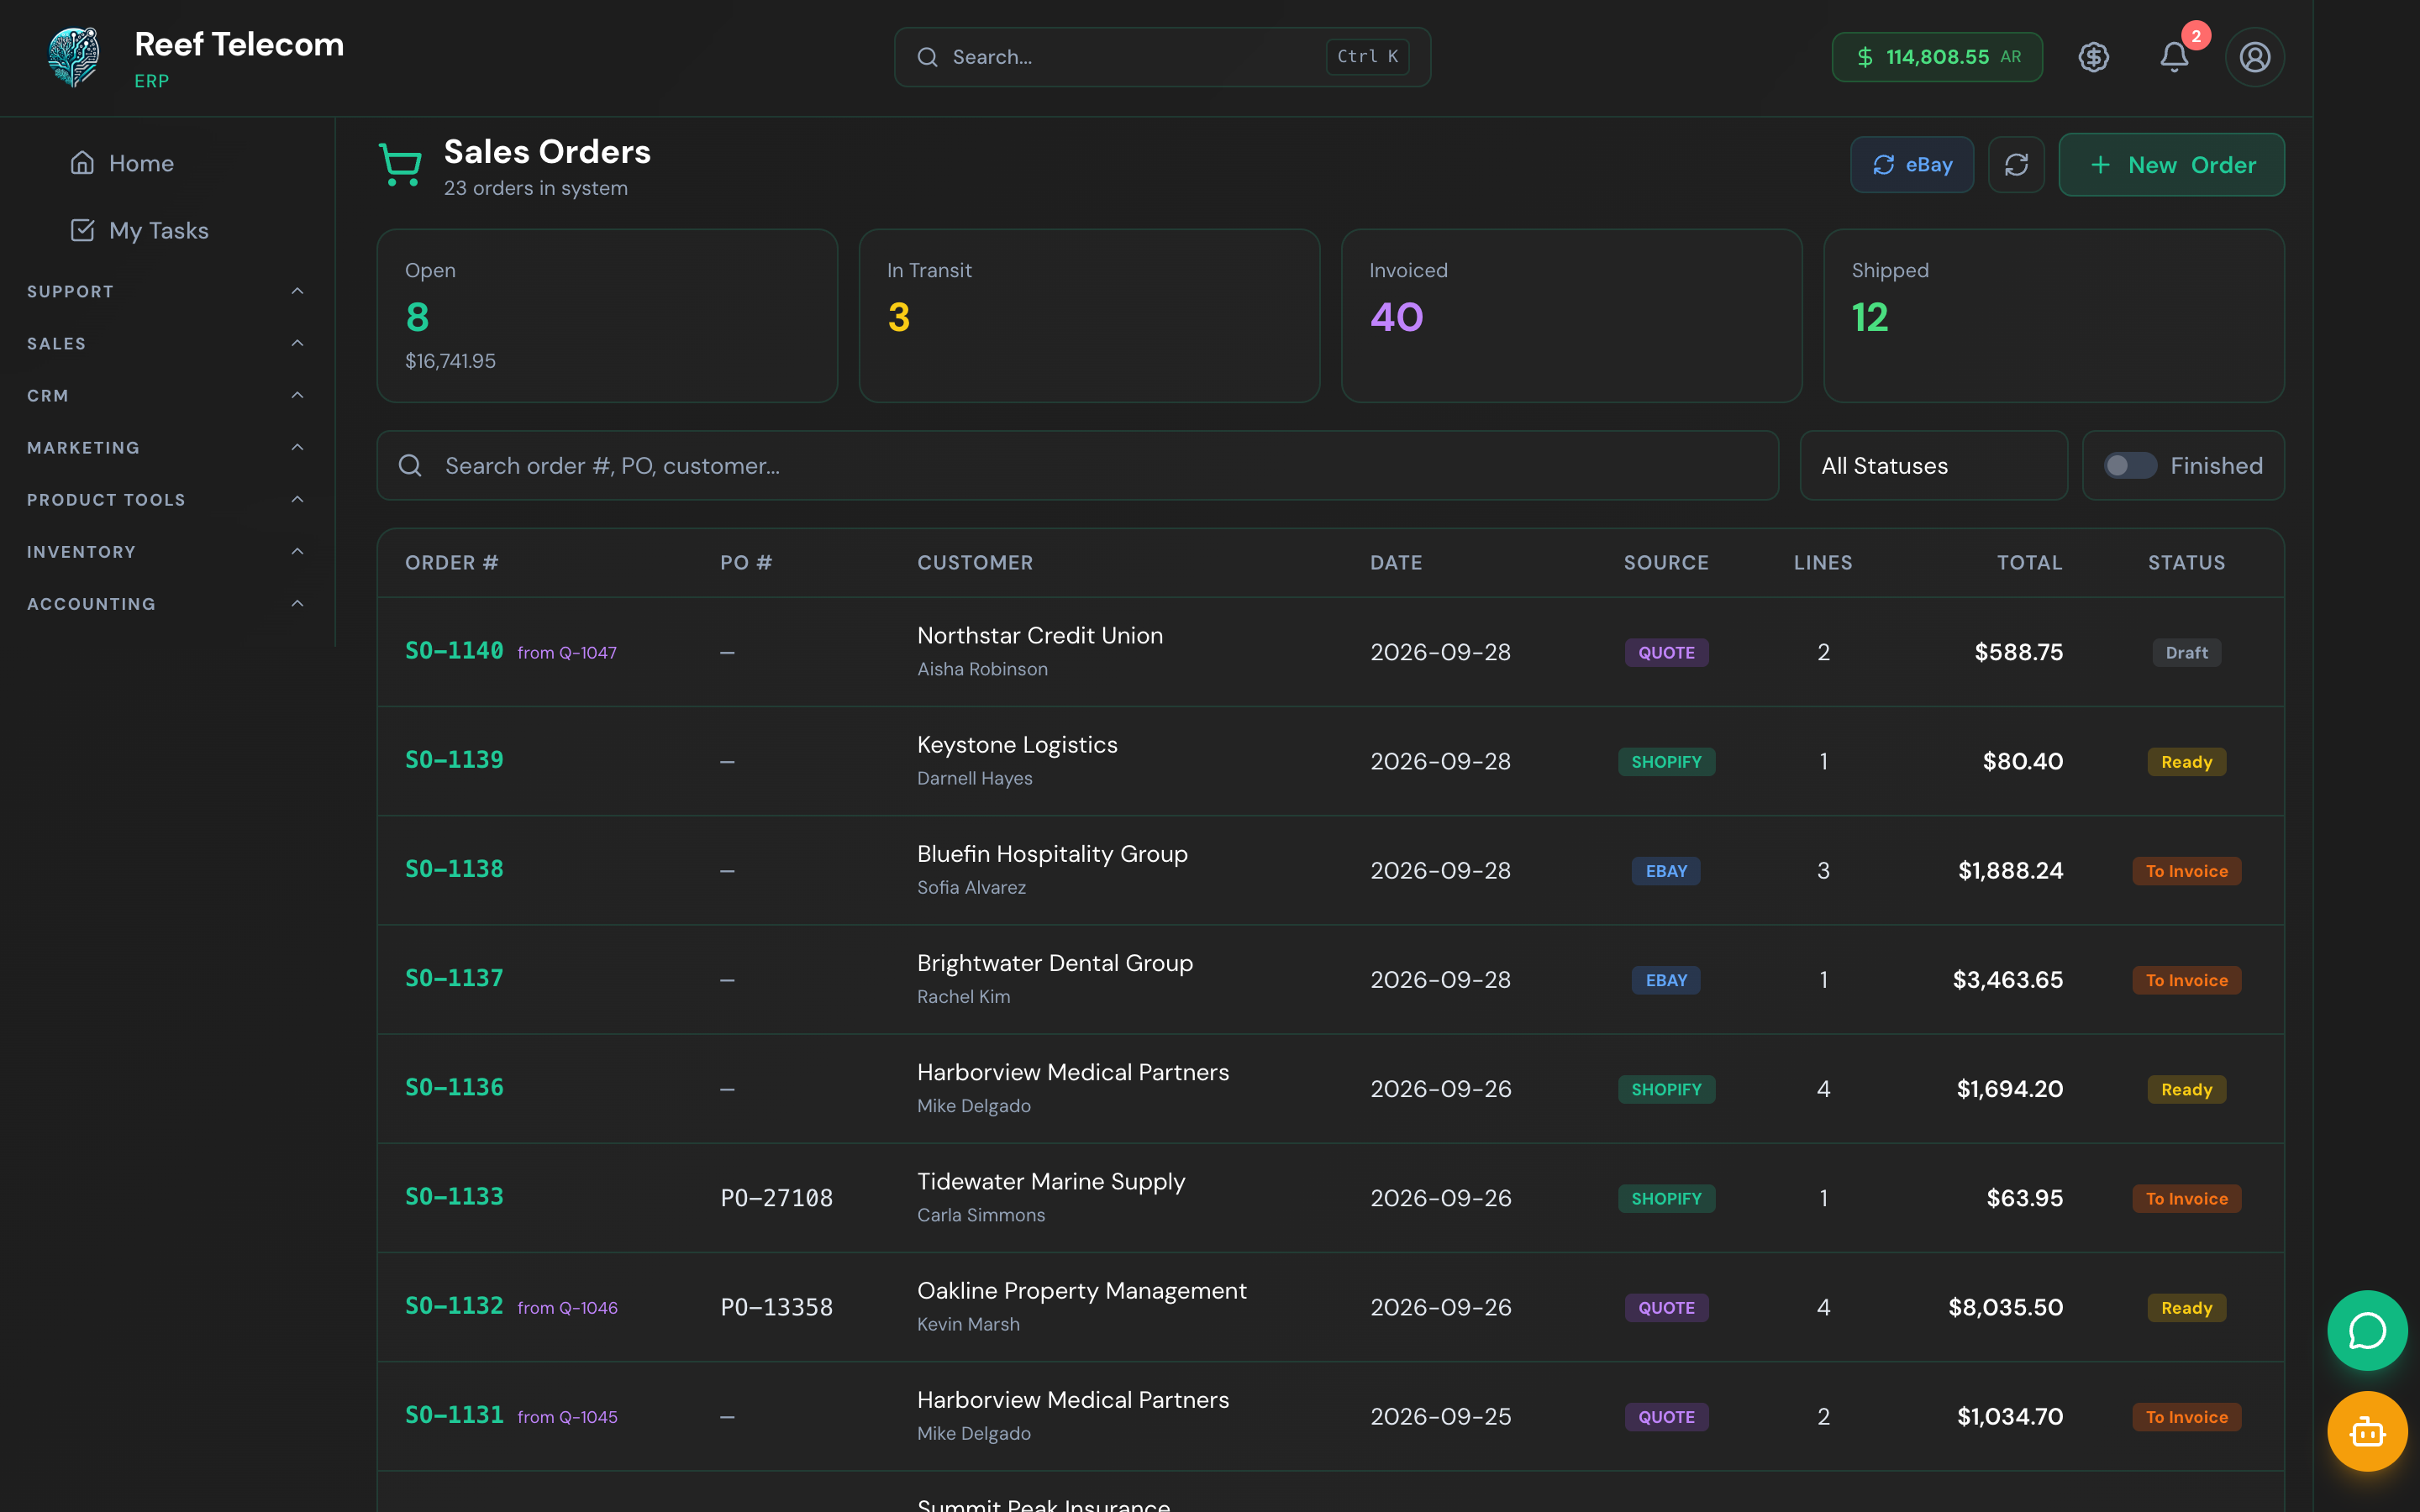This screenshot has height=1512, width=2420.
Task: Click the Sales Orders cart icon
Action: point(400,165)
